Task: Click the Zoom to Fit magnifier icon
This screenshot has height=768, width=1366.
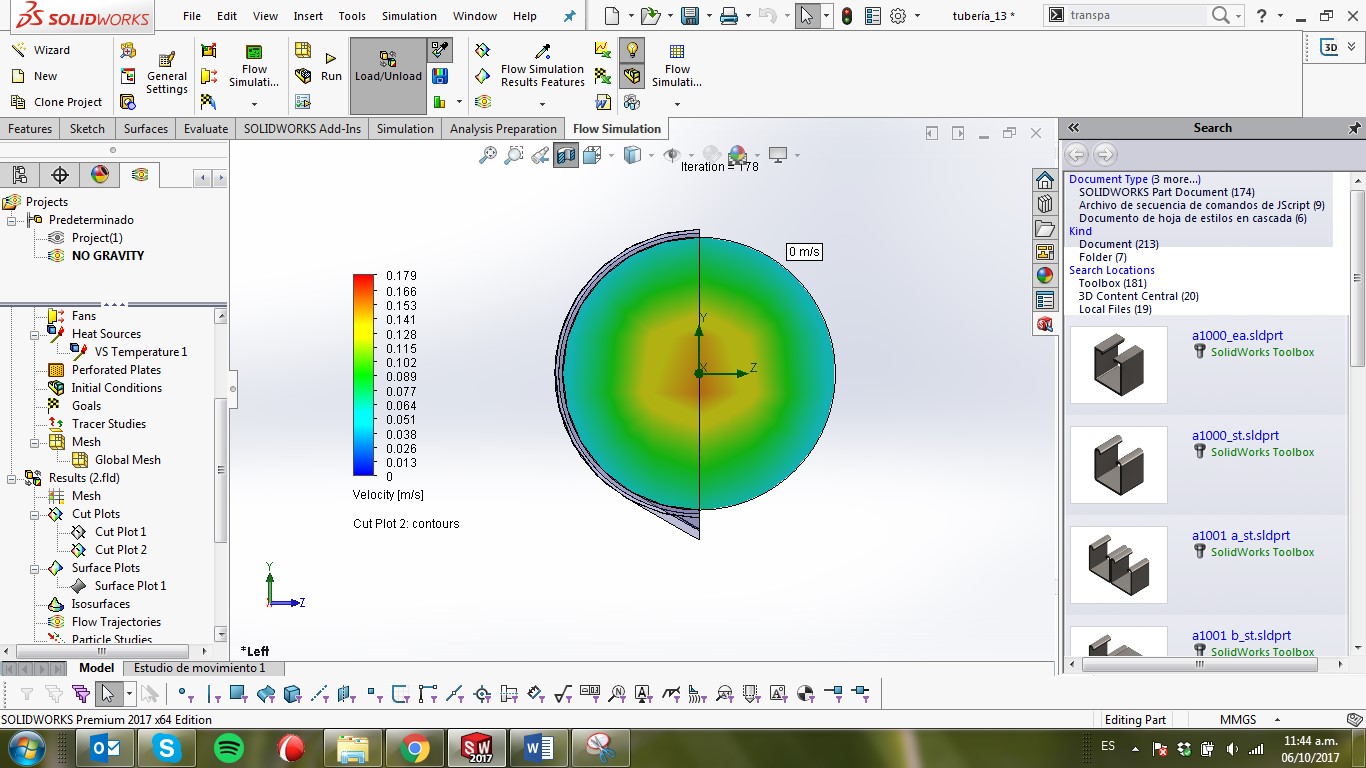Action: click(x=488, y=155)
